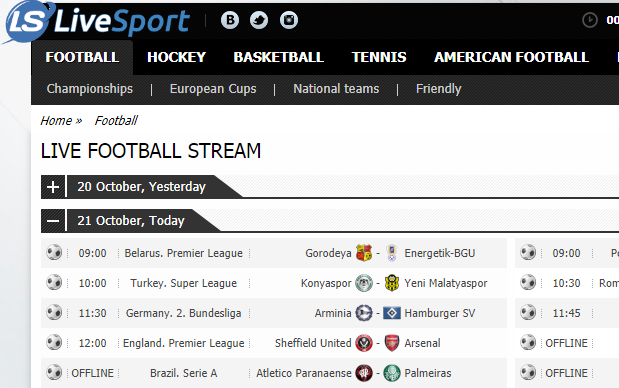
Task: Click the Friendly matches link
Action: tap(439, 89)
